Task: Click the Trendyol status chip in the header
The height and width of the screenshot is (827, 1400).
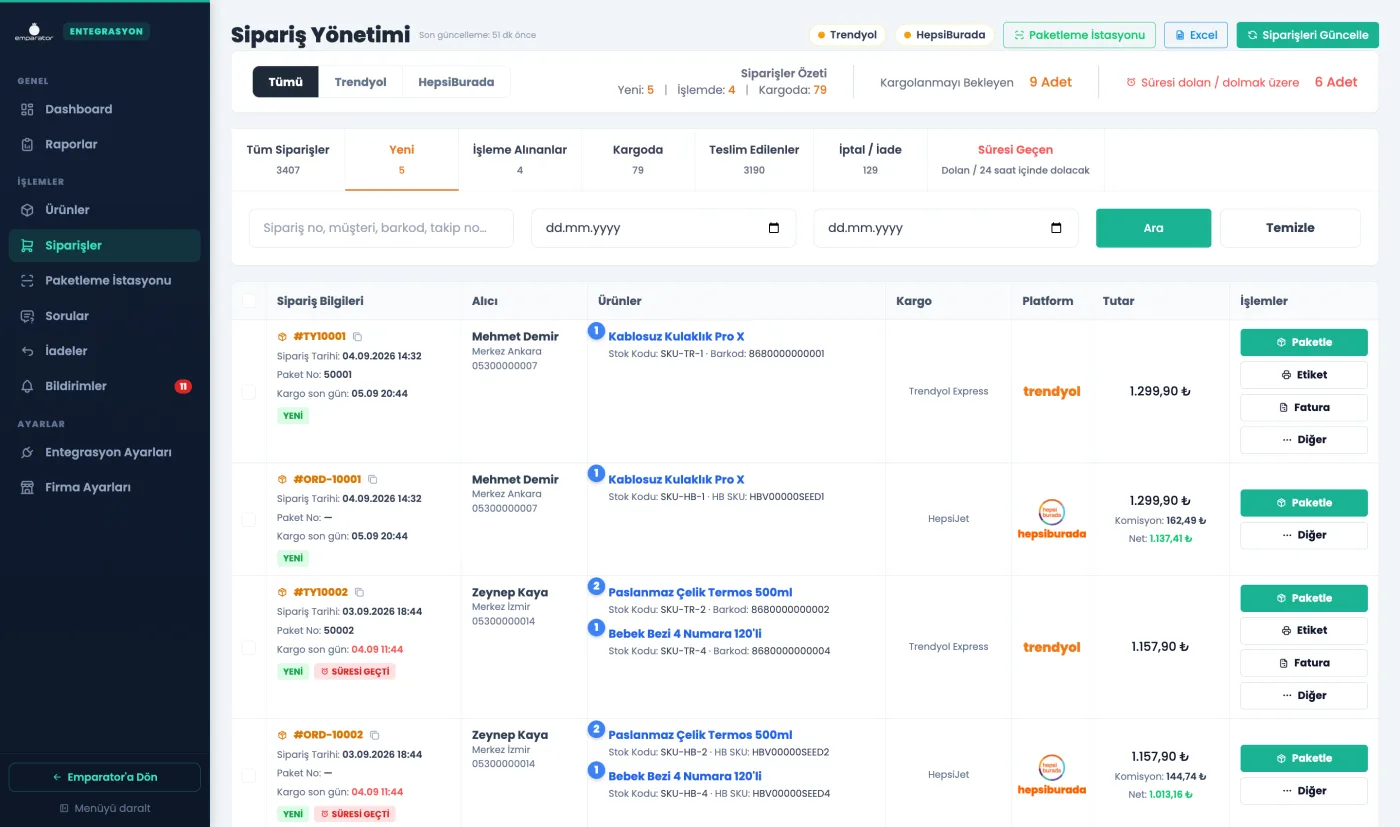Action: pyautogui.click(x=847, y=35)
